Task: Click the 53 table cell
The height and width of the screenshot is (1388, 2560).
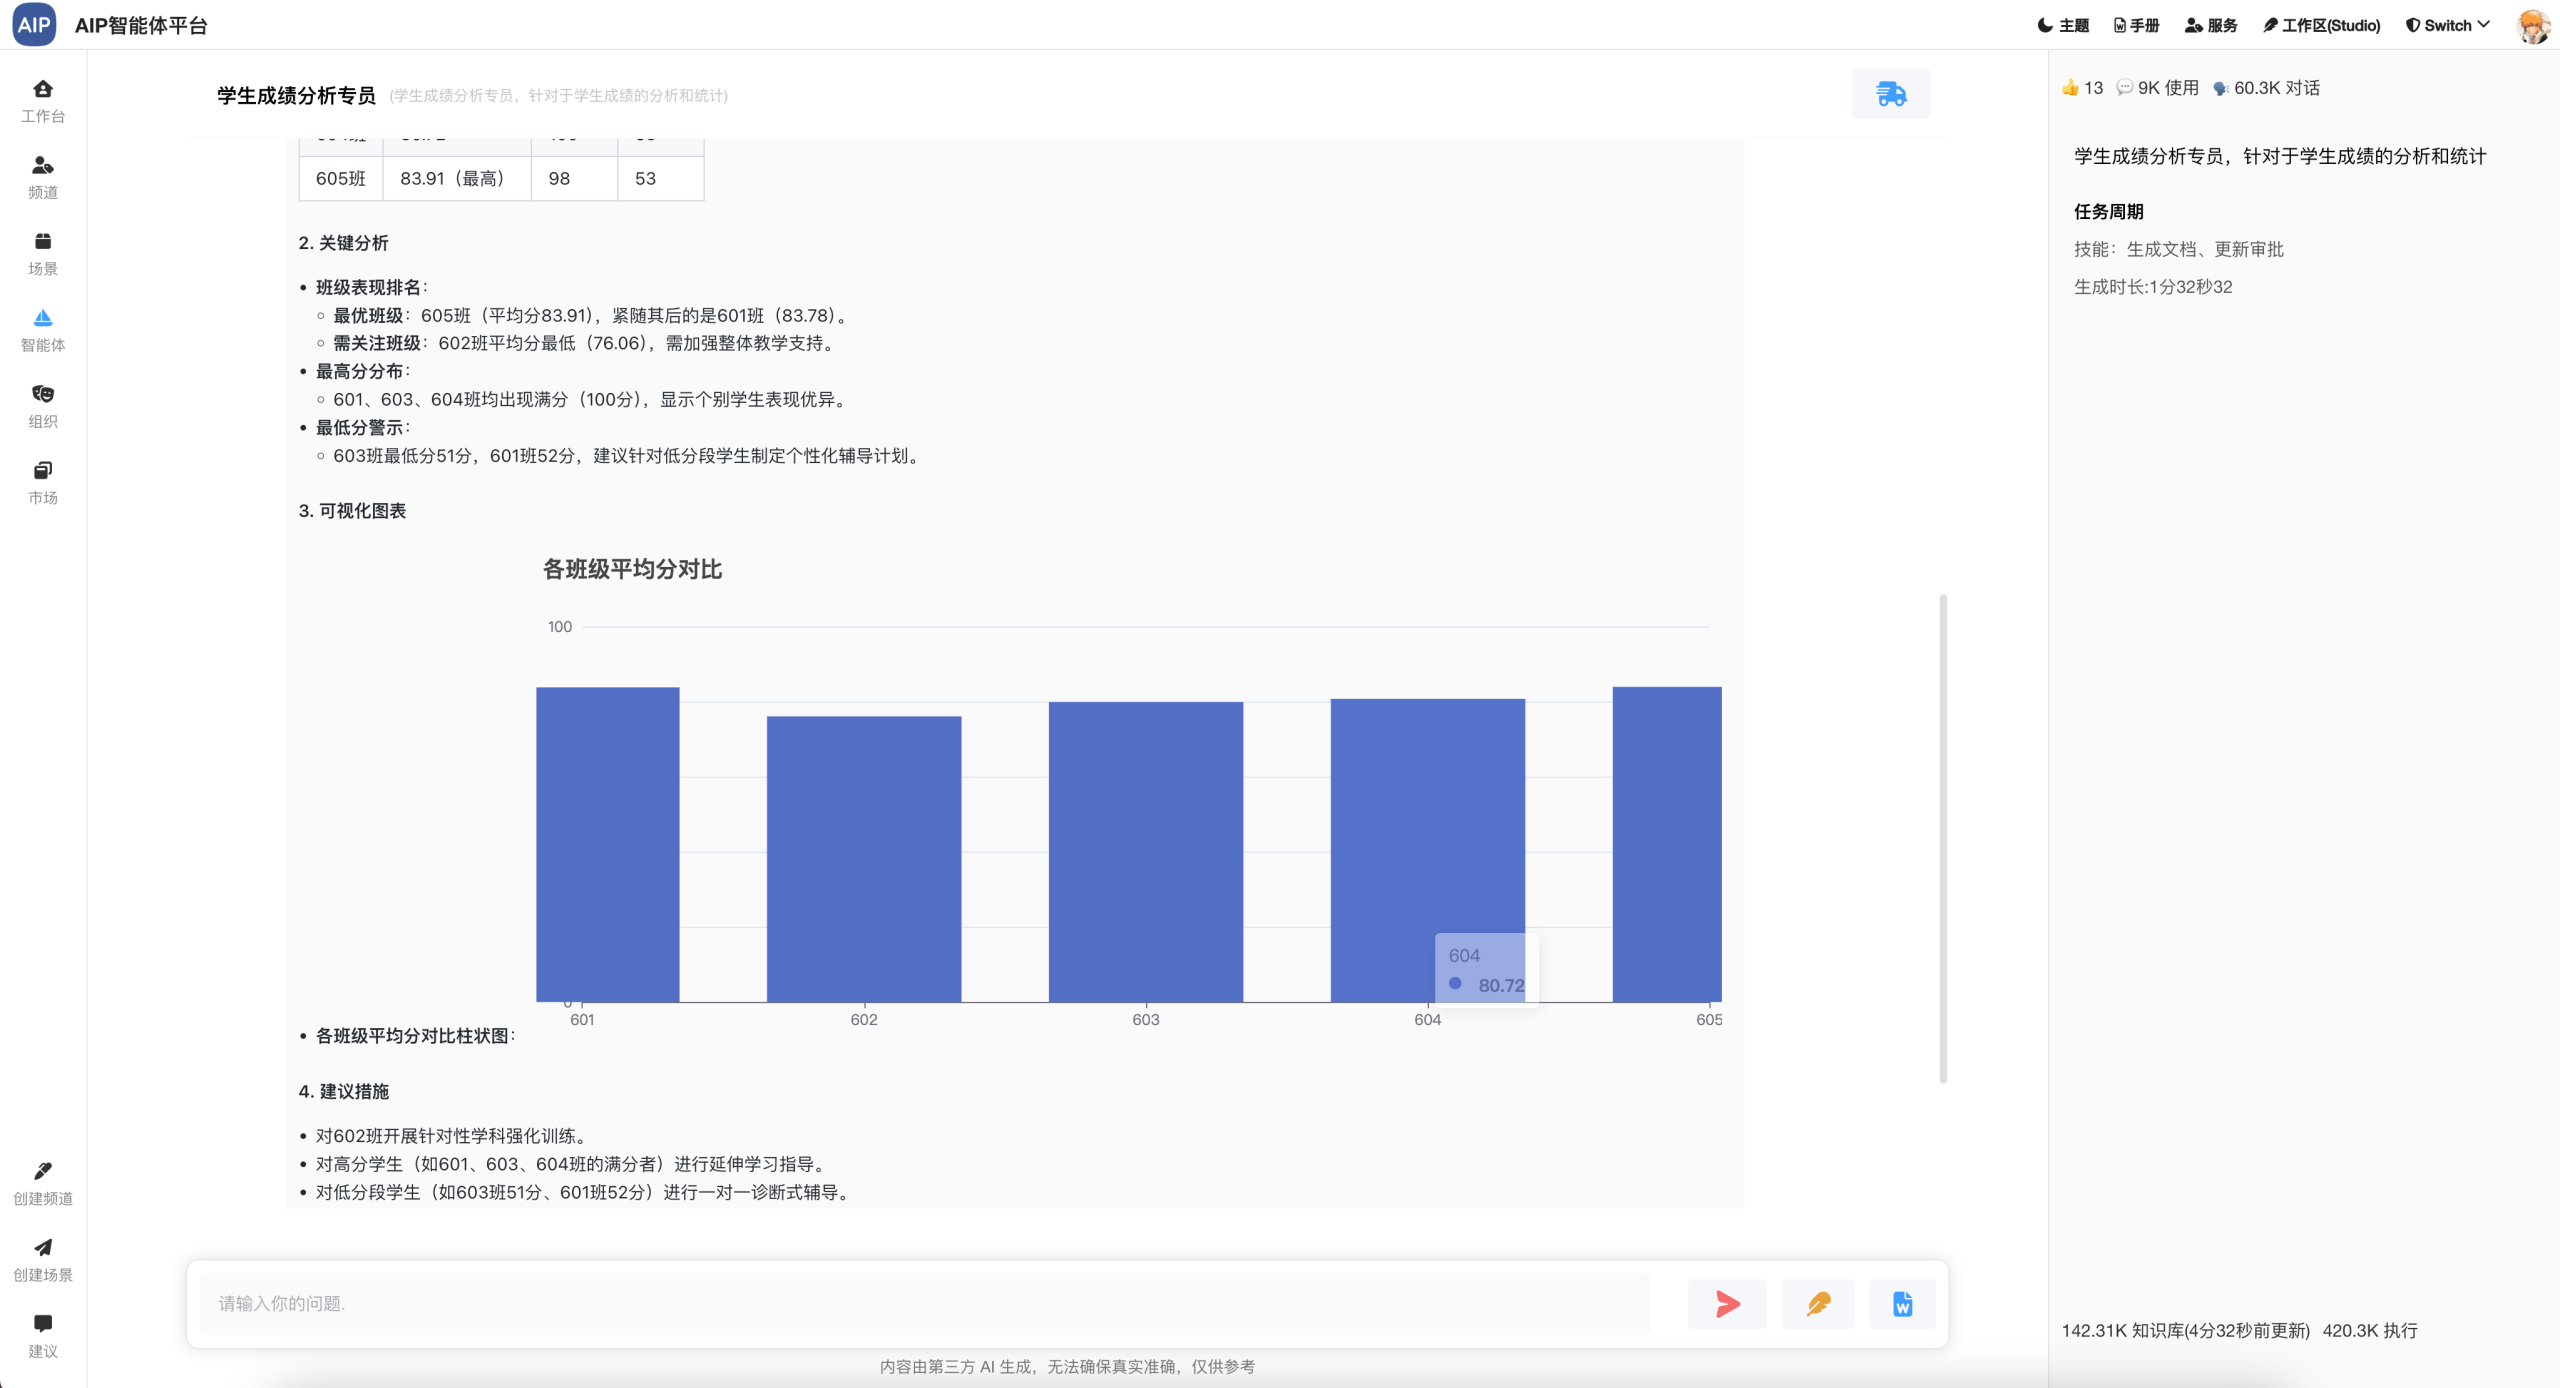Action: tap(661, 178)
